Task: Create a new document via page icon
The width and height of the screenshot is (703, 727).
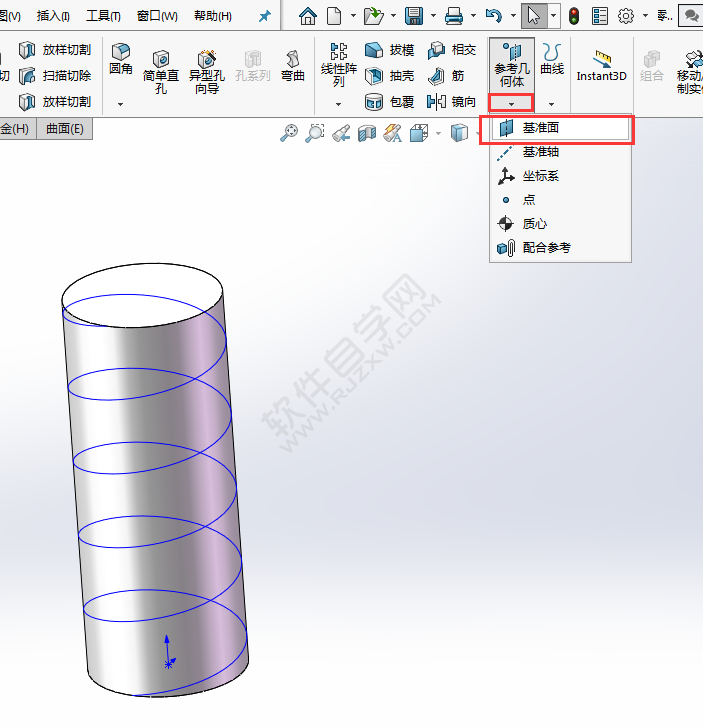Action: click(334, 16)
